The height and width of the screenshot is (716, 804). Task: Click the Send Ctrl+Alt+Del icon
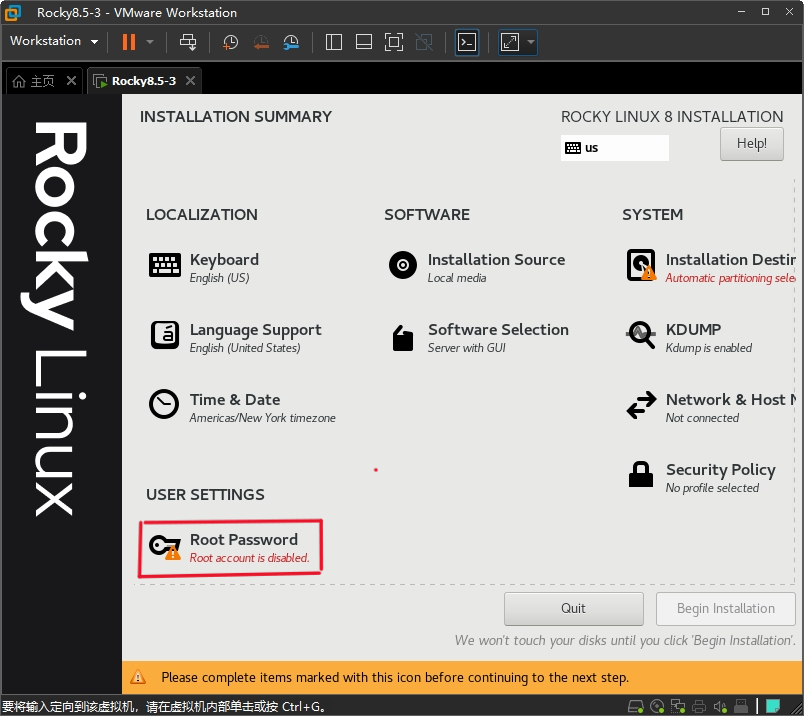pyautogui.click(x=188, y=42)
